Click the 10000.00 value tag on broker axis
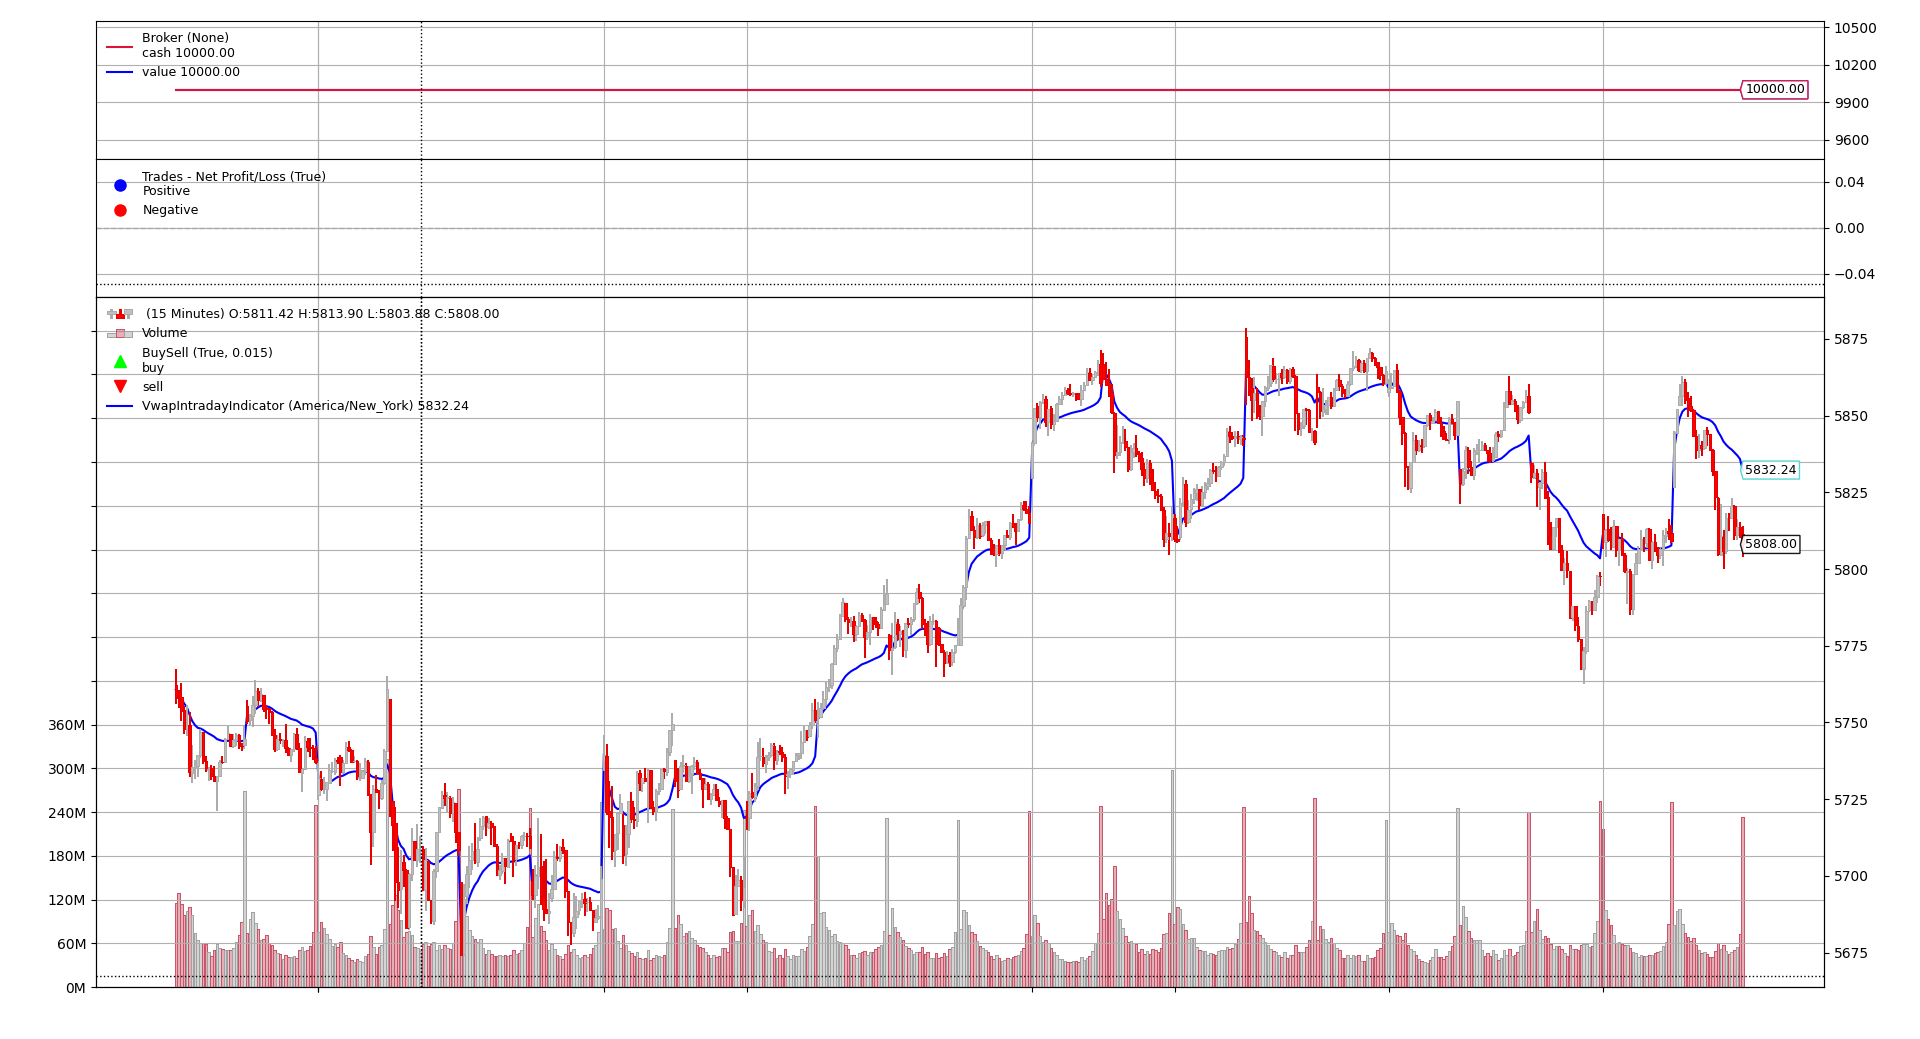Viewport: 1920px width, 1039px height. point(1775,89)
